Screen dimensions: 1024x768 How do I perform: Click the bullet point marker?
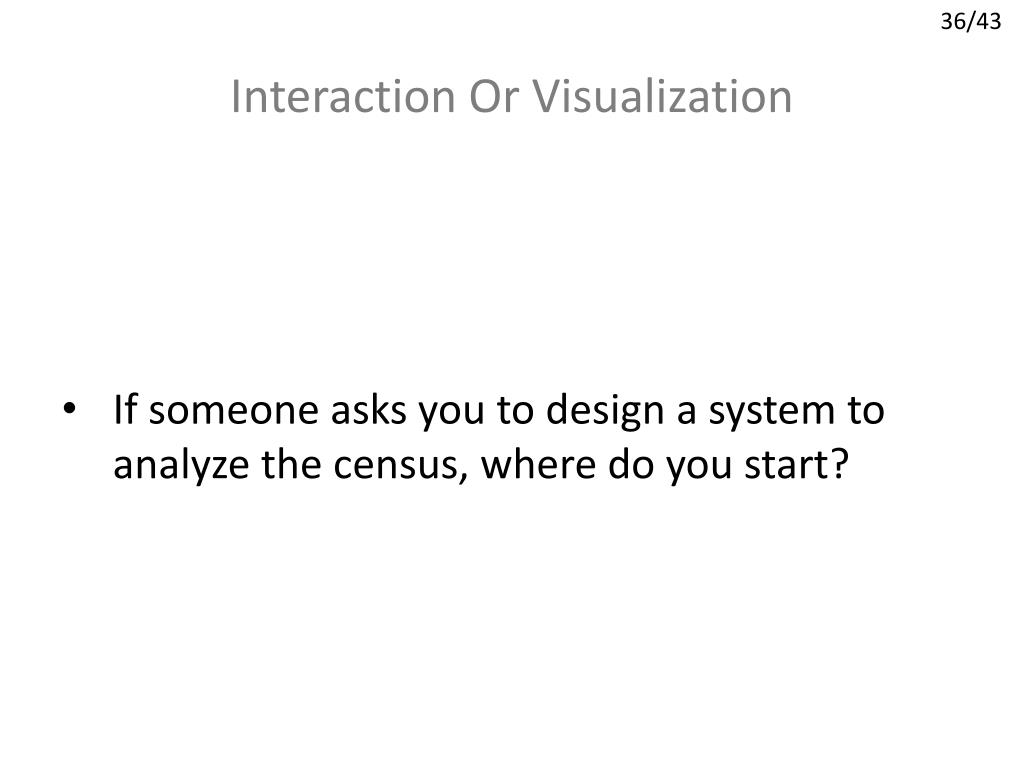point(69,409)
